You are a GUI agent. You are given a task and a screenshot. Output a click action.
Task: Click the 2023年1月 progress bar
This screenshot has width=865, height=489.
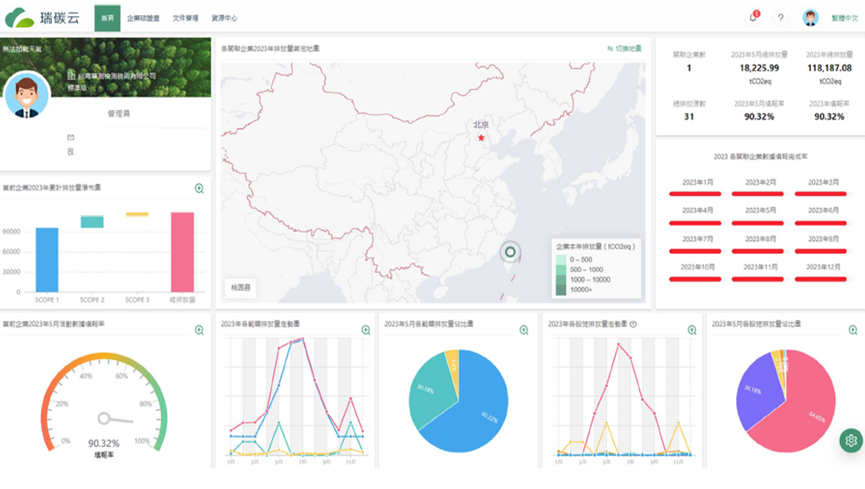[x=697, y=194]
